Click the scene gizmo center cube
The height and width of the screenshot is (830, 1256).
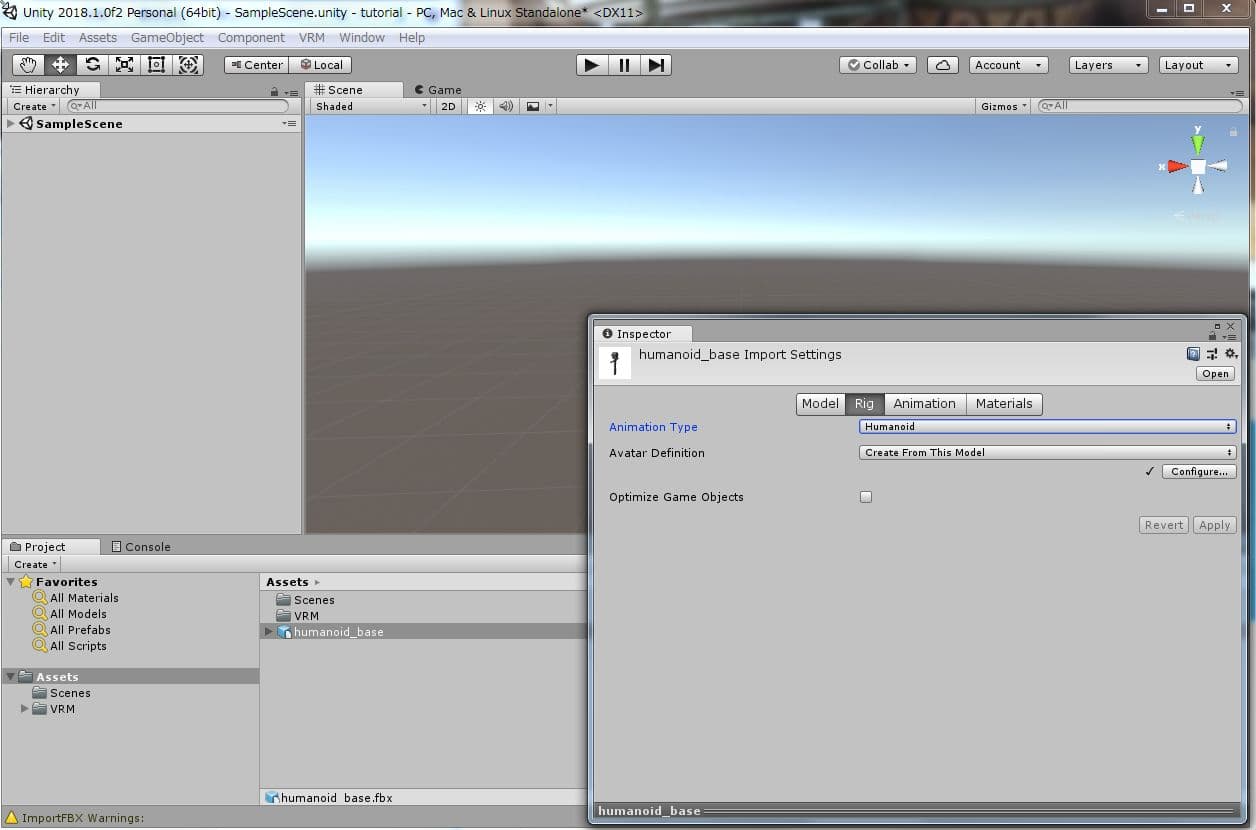1198,167
